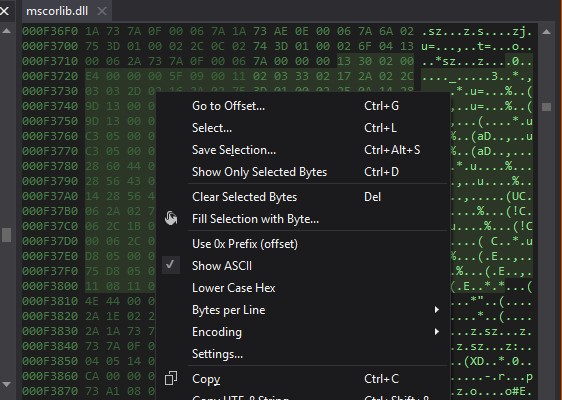Choose Select... from the context menu

[303, 128]
